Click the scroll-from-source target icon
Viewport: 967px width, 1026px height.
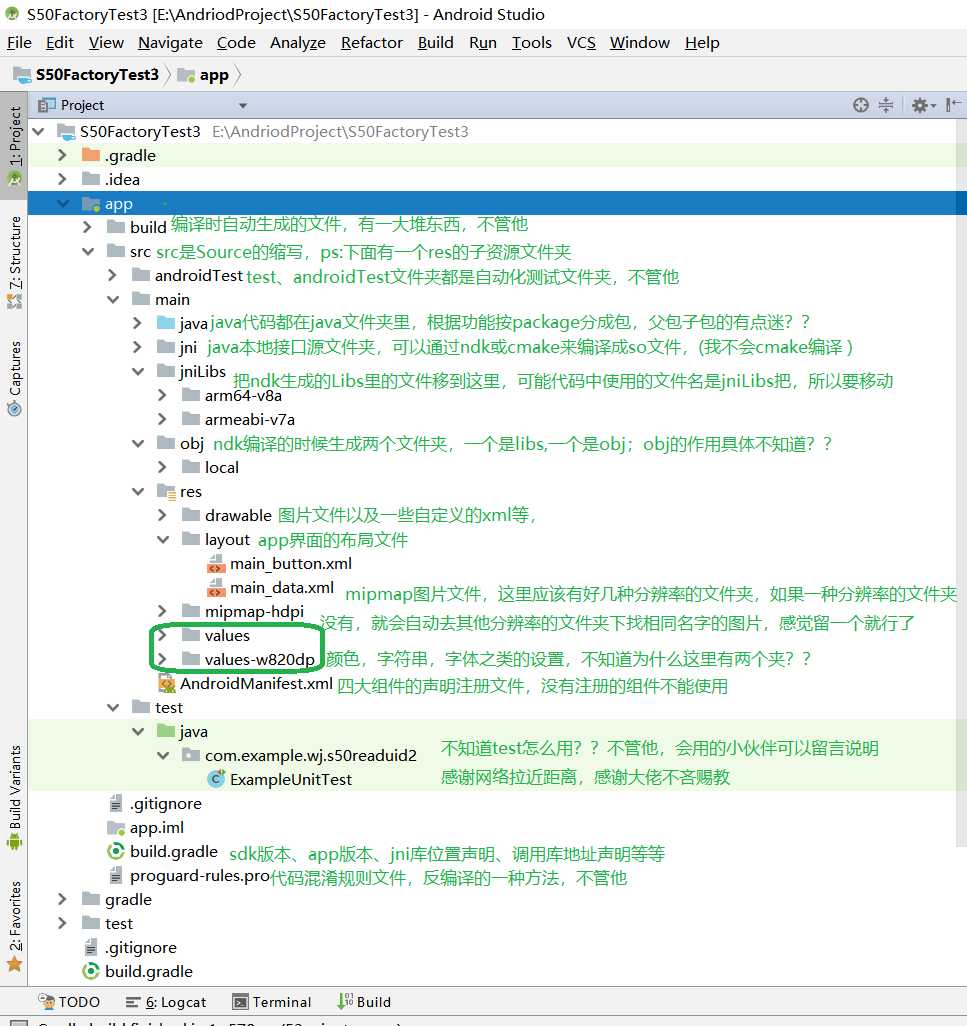pos(860,105)
